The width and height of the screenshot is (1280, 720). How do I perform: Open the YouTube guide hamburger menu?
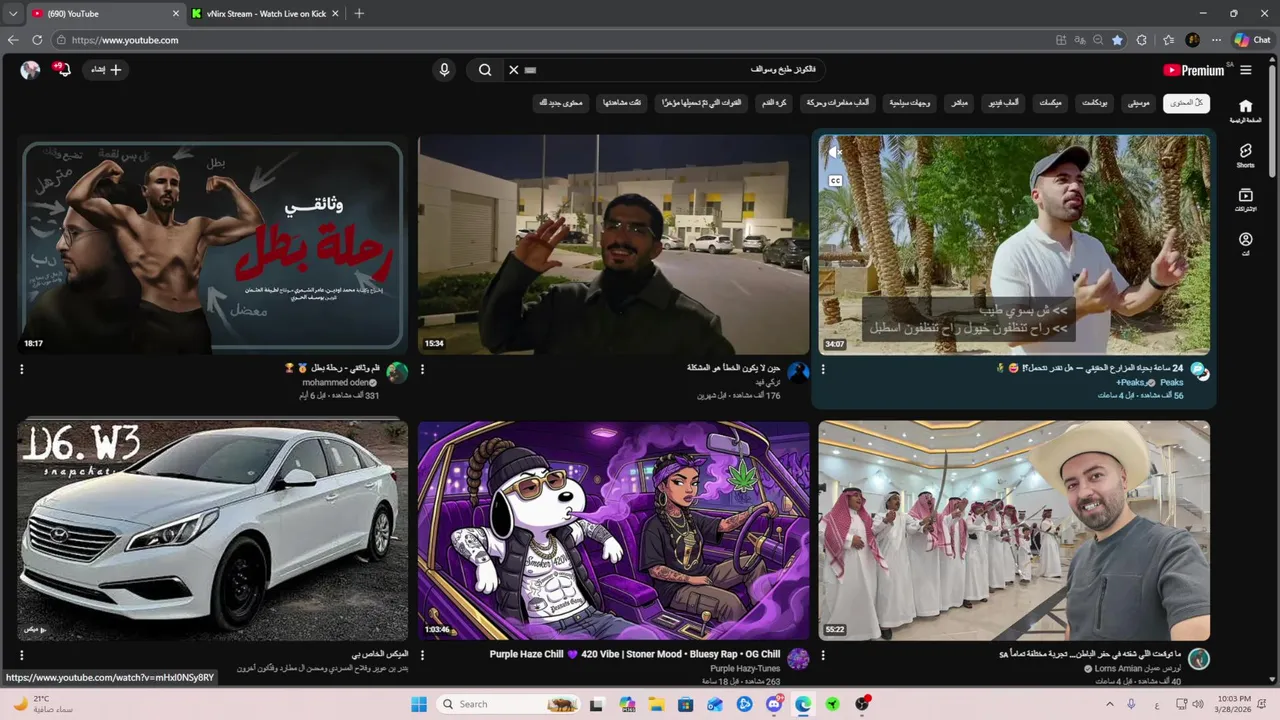click(1245, 70)
